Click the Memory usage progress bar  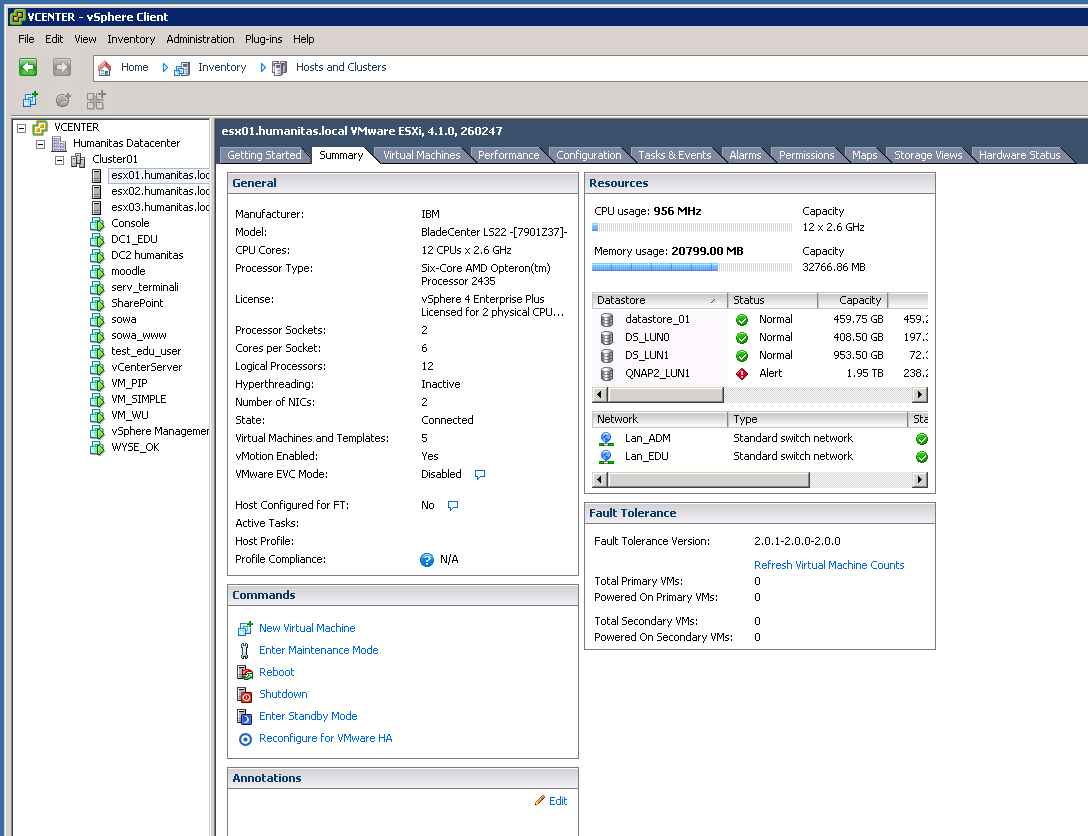point(692,267)
